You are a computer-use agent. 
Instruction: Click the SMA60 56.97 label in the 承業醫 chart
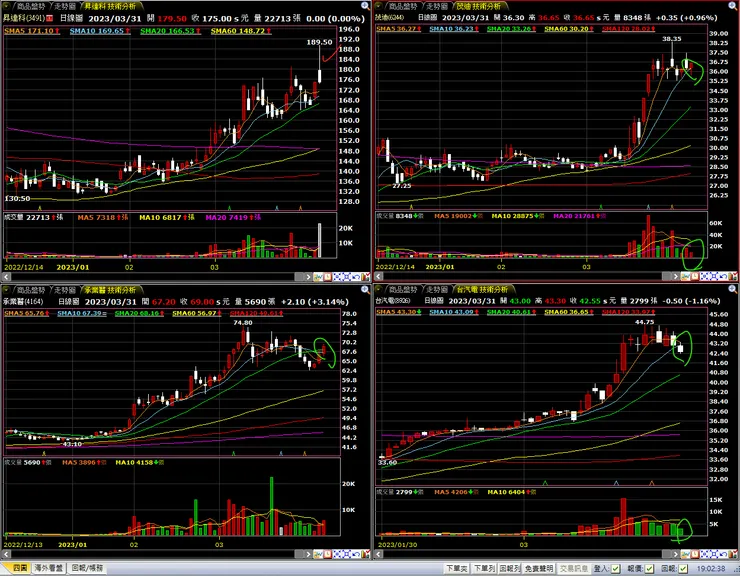[x=196, y=313]
